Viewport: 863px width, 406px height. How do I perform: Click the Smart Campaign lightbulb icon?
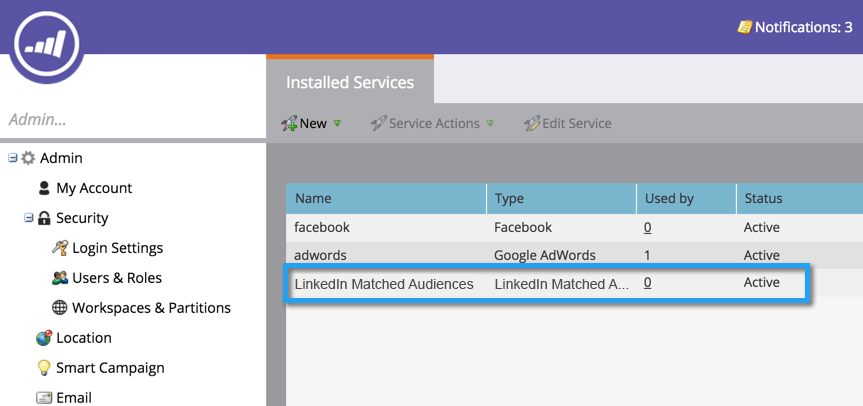[x=44, y=368]
